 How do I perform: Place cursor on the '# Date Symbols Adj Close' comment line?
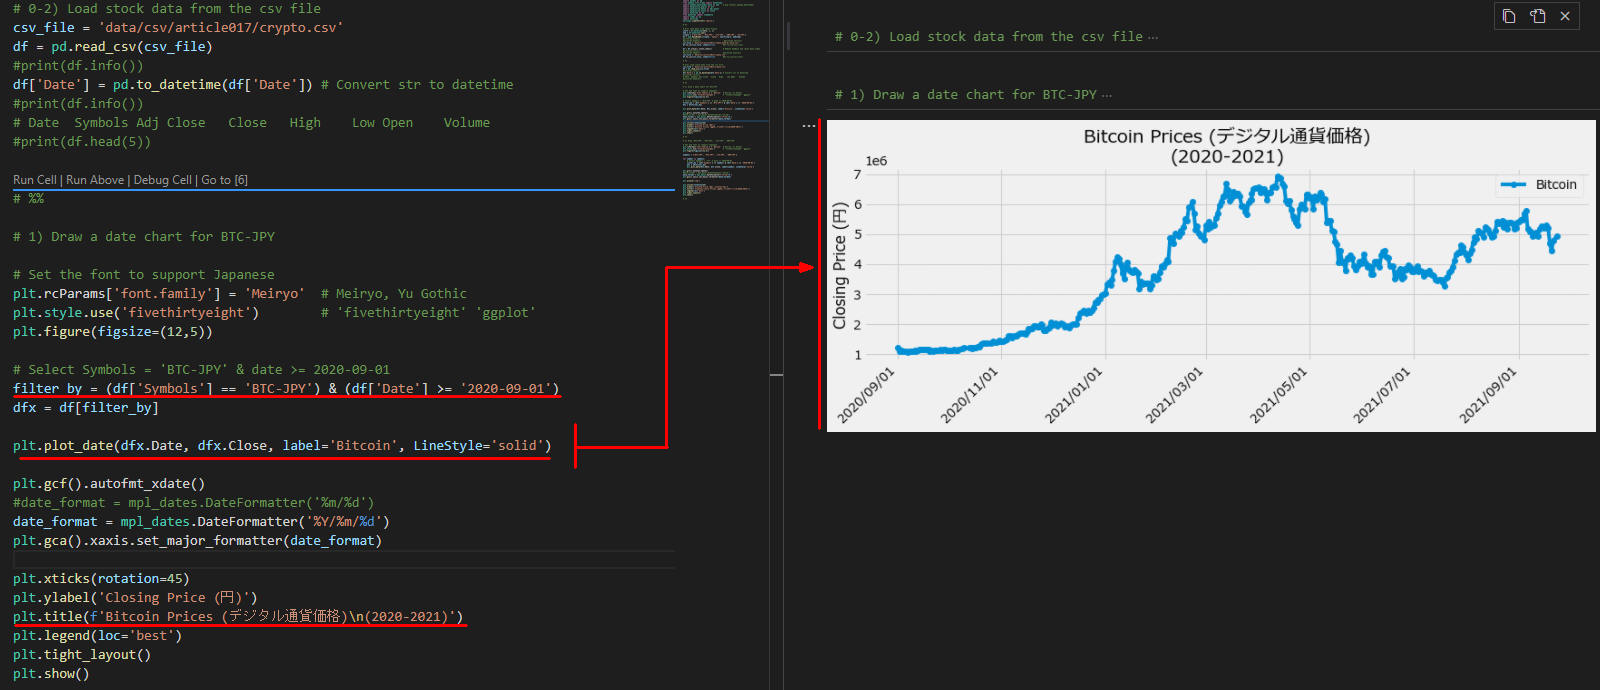[x=251, y=123]
